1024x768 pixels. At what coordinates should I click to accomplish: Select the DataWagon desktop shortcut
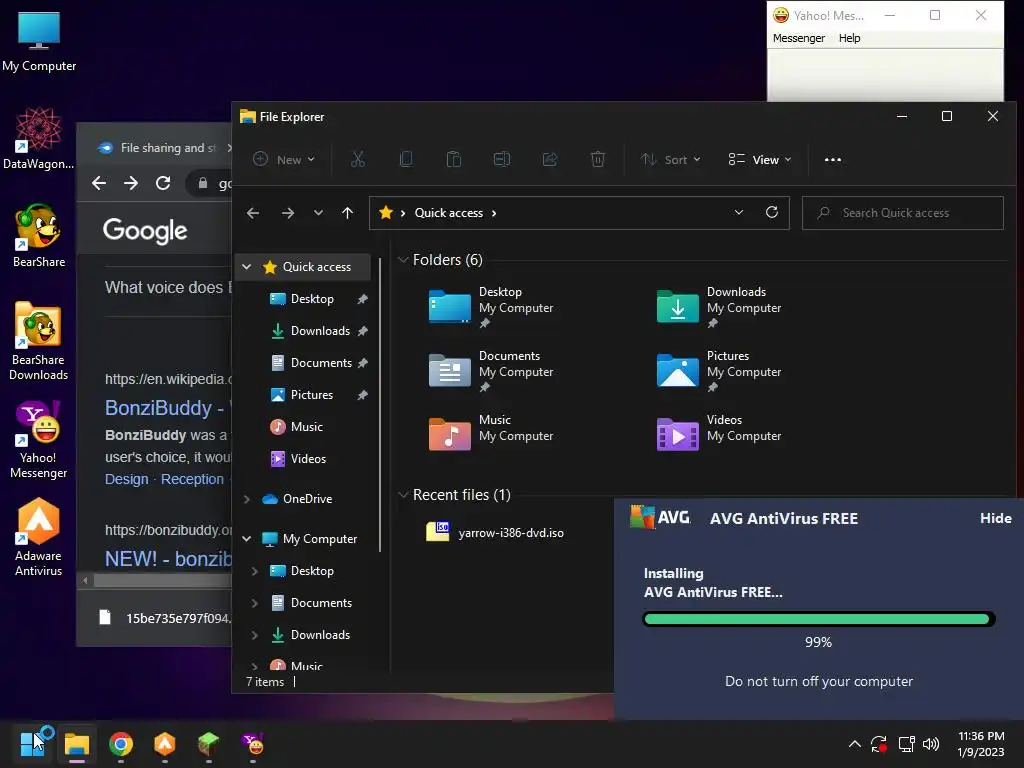tap(38, 138)
